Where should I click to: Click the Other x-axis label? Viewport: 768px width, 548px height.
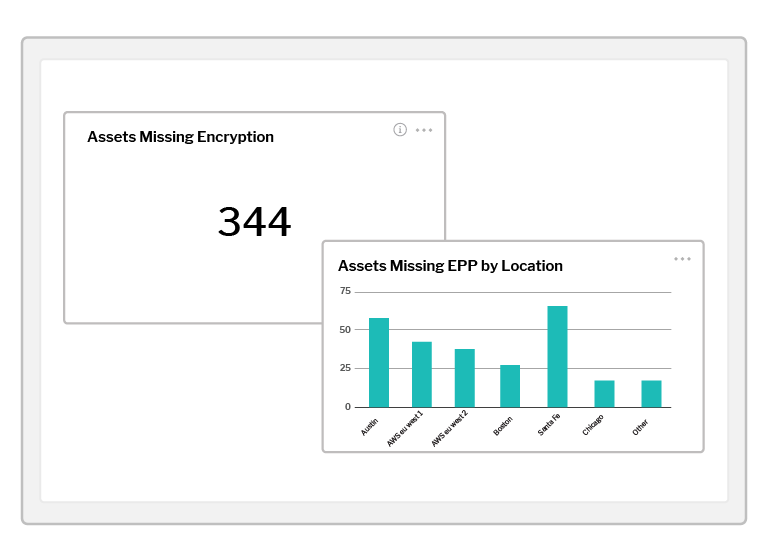(x=641, y=427)
